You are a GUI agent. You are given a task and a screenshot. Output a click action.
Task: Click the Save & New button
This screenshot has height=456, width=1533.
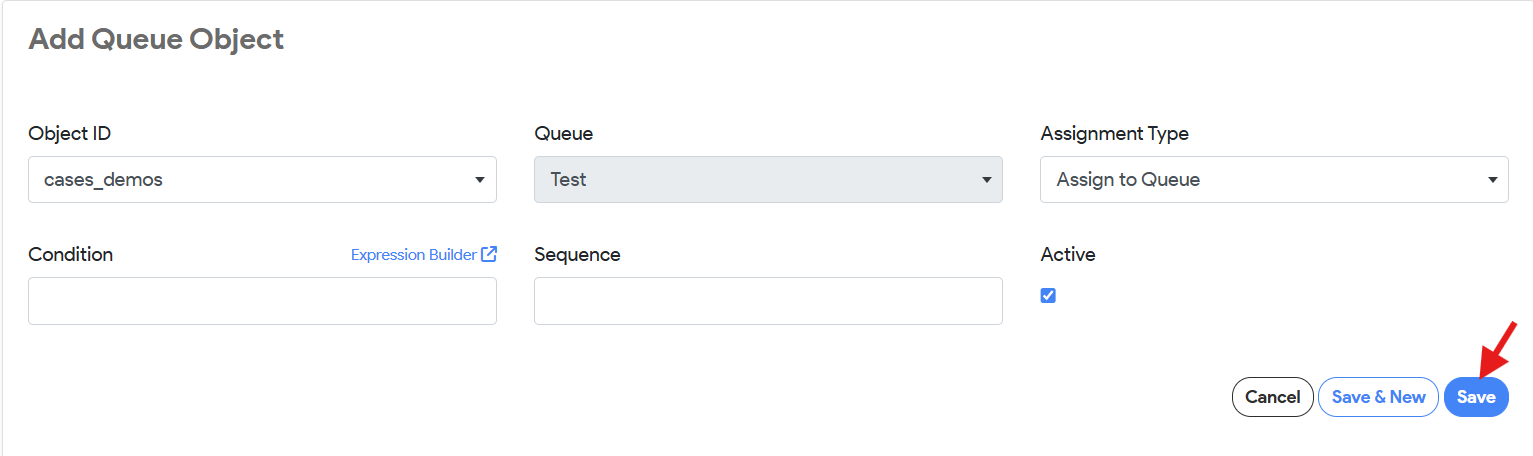click(1378, 397)
